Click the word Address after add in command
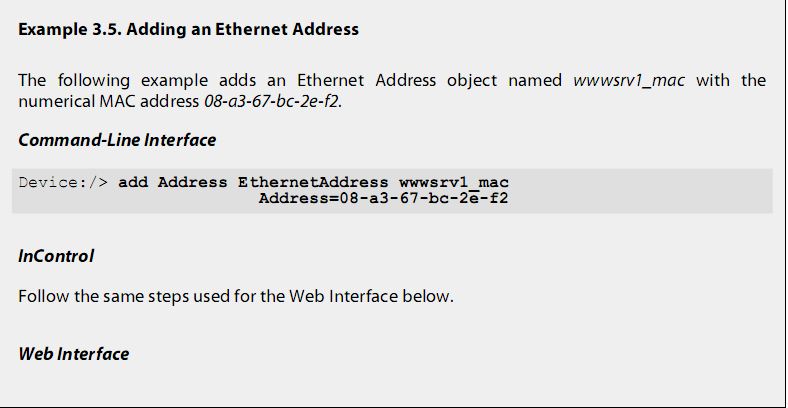 tap(192, 182)
